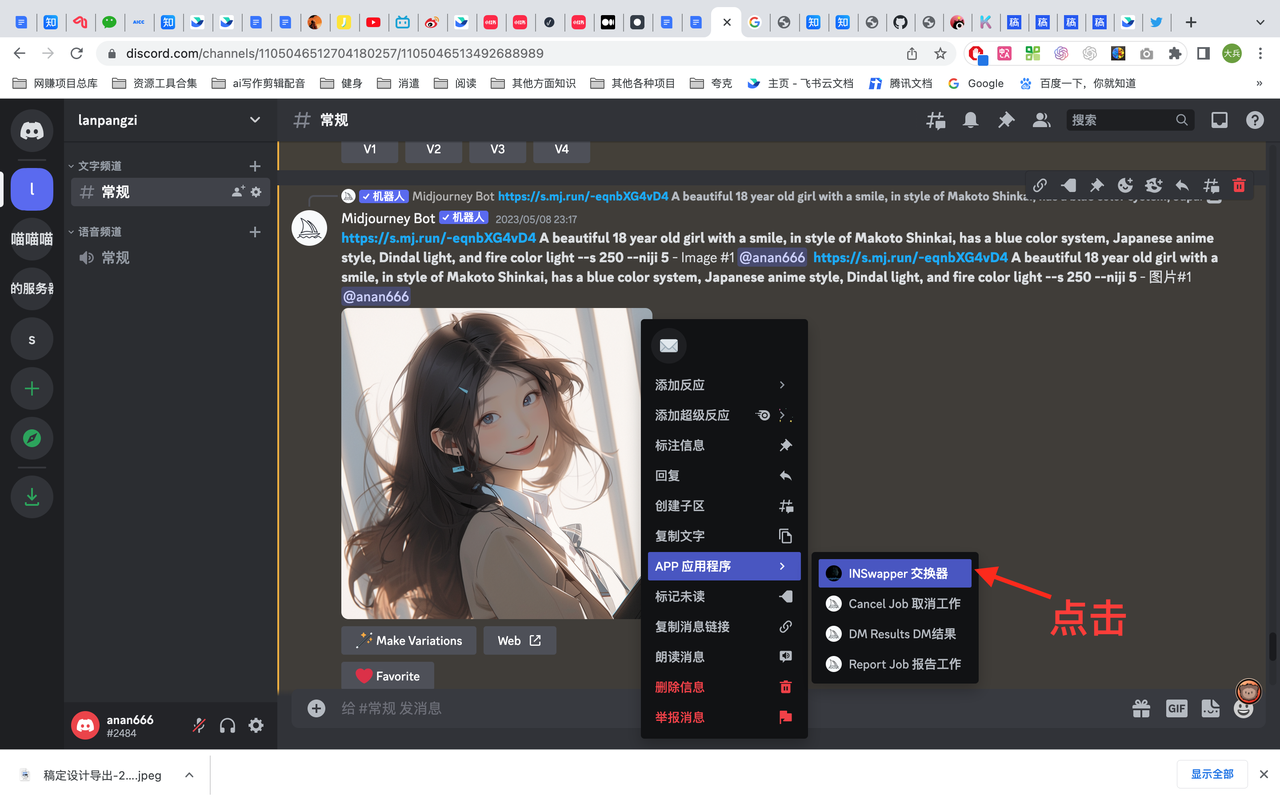Toggle member list in channel header
Image resolution: width=1280 pixels, height=800 pixels.
1041,120
